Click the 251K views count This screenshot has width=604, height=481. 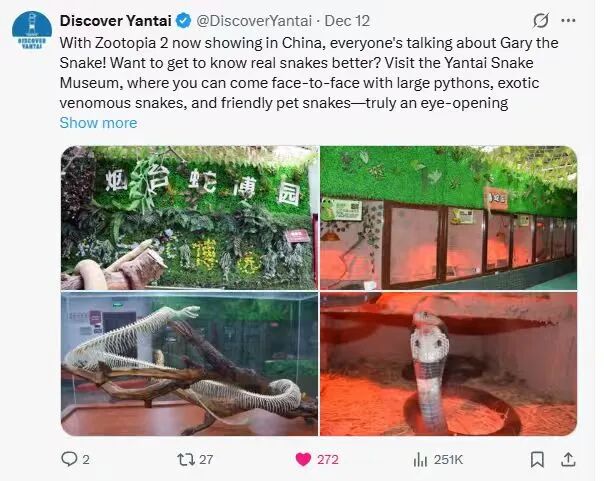point(448,459)
